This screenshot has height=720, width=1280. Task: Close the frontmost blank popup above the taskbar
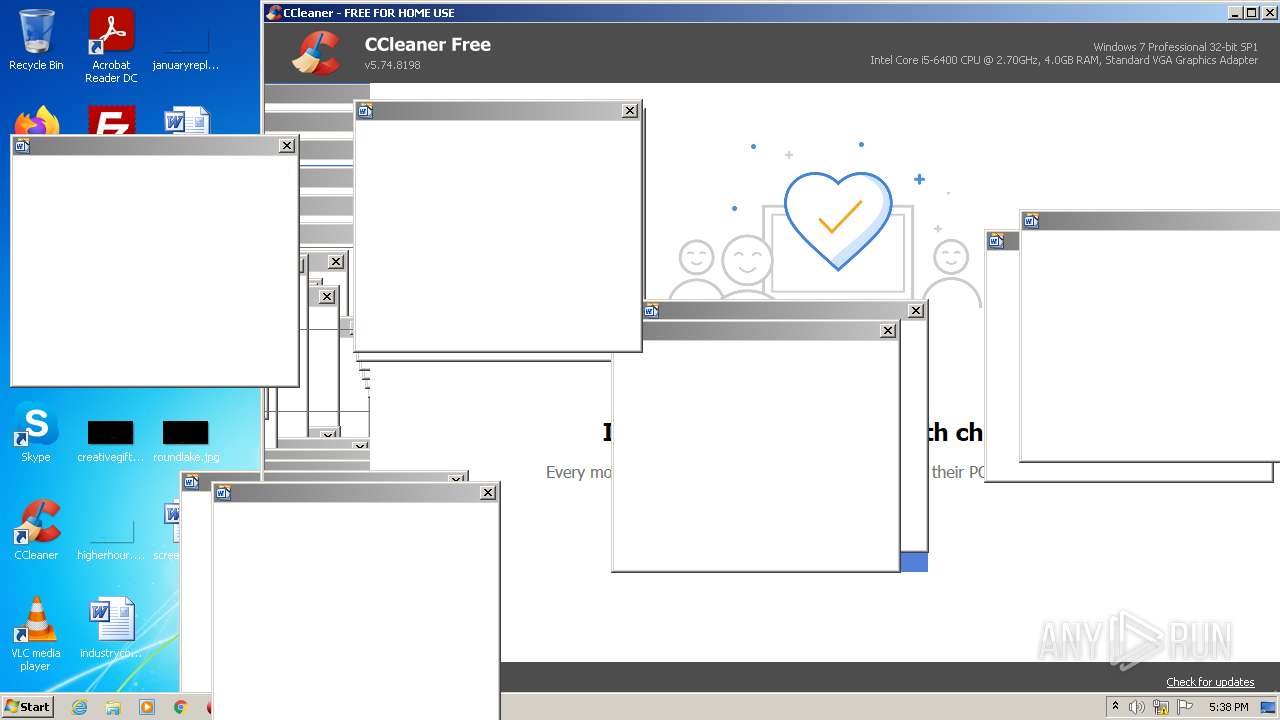pos(488,493)
